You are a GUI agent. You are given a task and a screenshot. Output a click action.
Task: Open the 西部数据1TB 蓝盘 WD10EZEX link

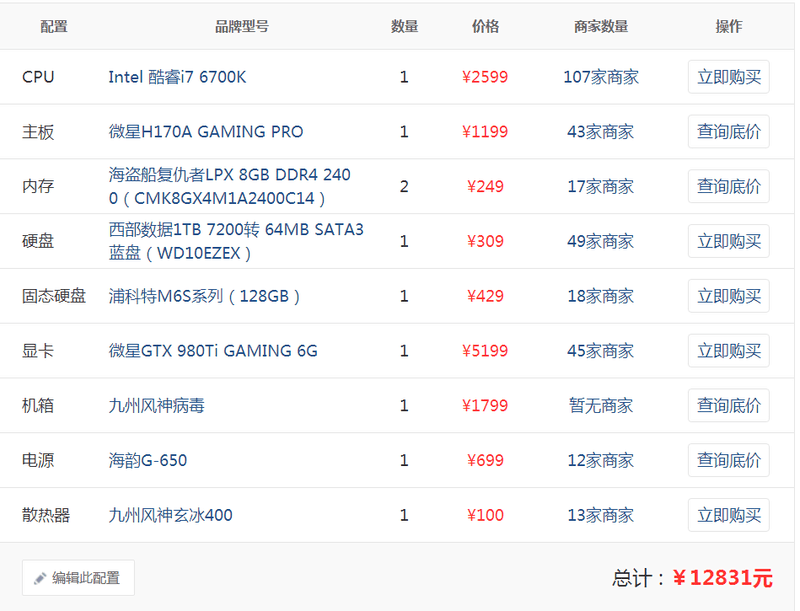click(x=236, y=241)
